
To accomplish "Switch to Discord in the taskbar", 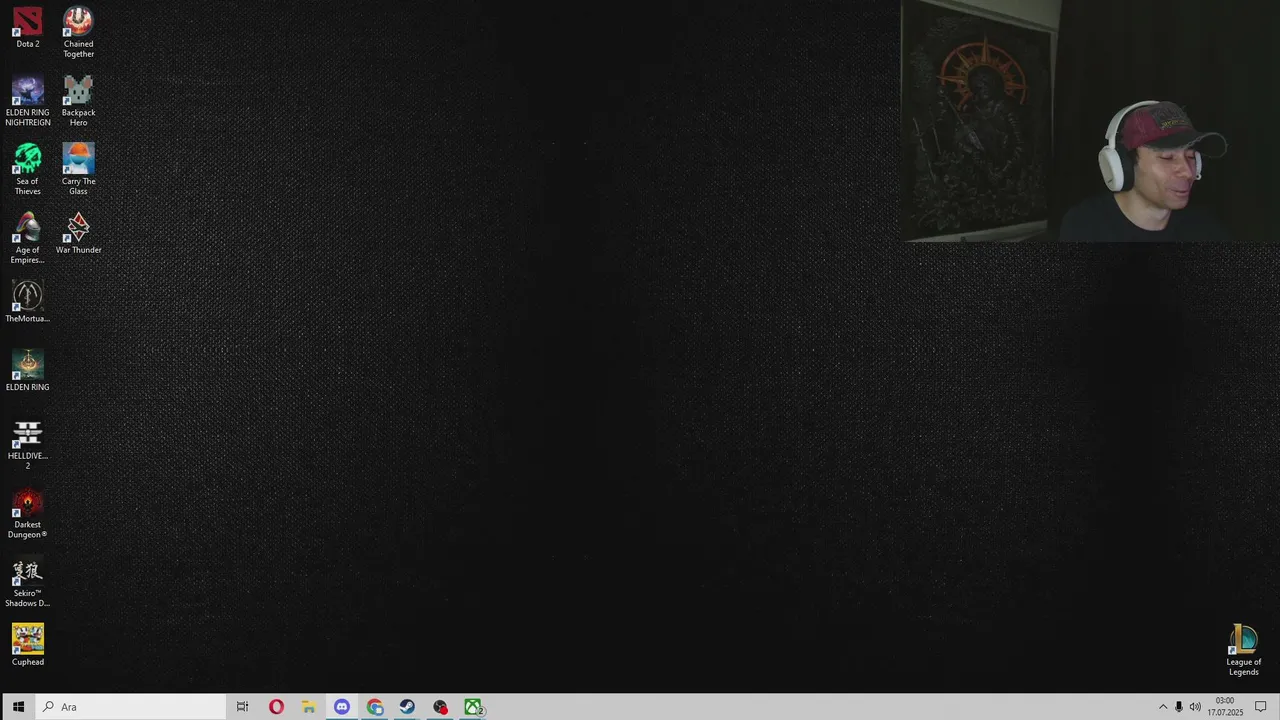I will click(x=342, y=707).
